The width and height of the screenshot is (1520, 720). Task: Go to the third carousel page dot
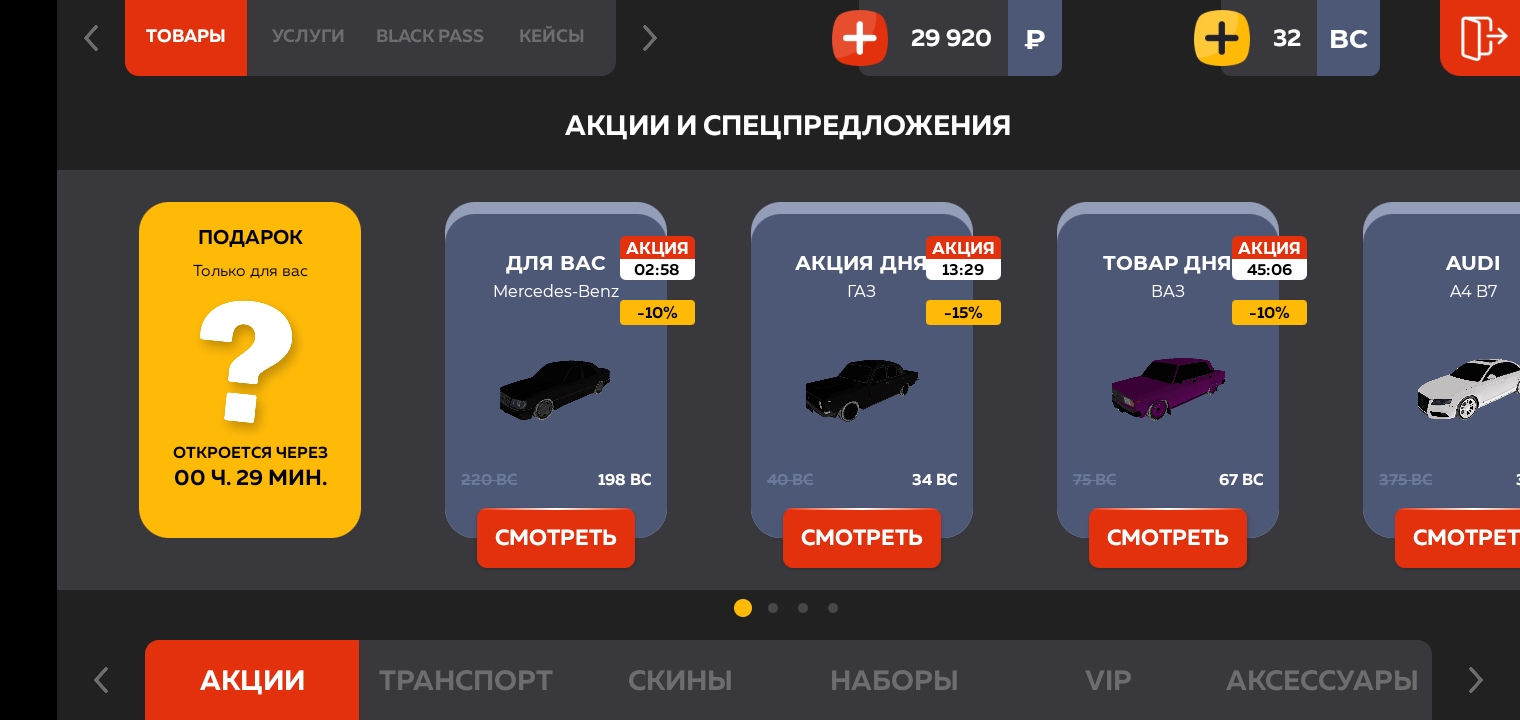803,608
